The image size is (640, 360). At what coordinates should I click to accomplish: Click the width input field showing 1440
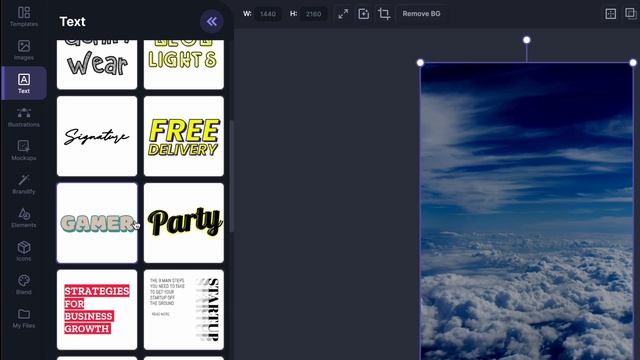point(268,14)
